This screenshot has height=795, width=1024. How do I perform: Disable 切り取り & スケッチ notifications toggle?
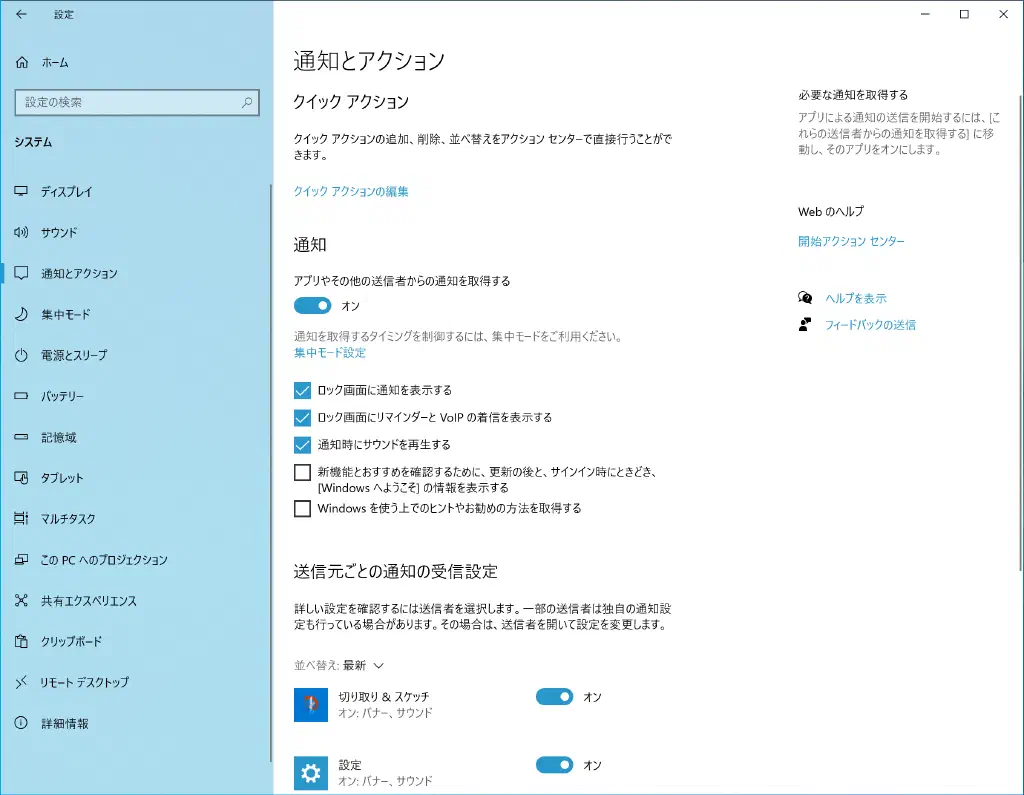click(554, 697)
